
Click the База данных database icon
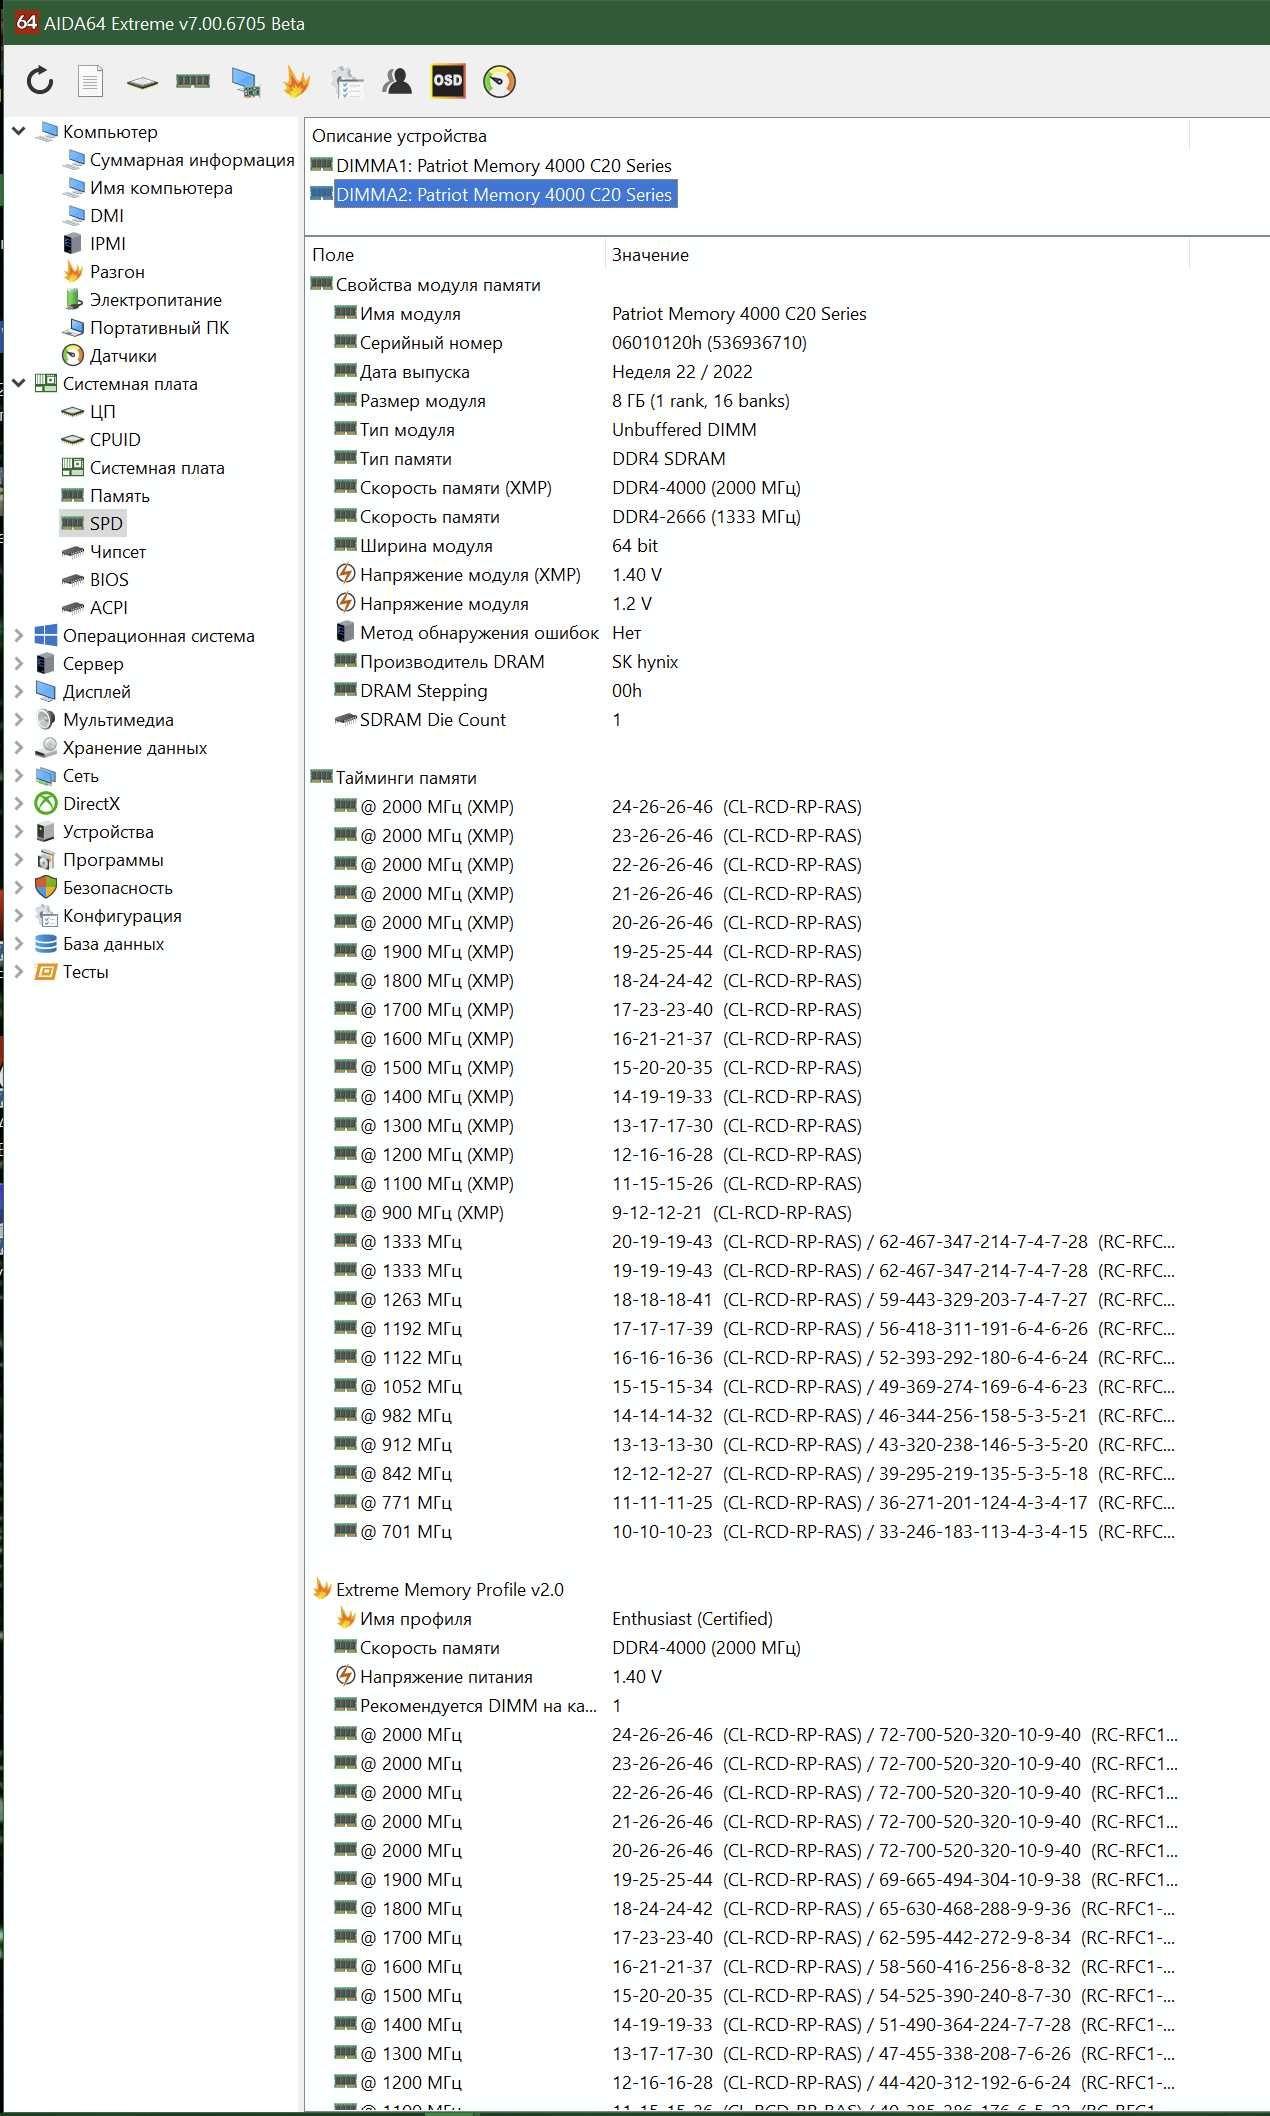point(46,944)
